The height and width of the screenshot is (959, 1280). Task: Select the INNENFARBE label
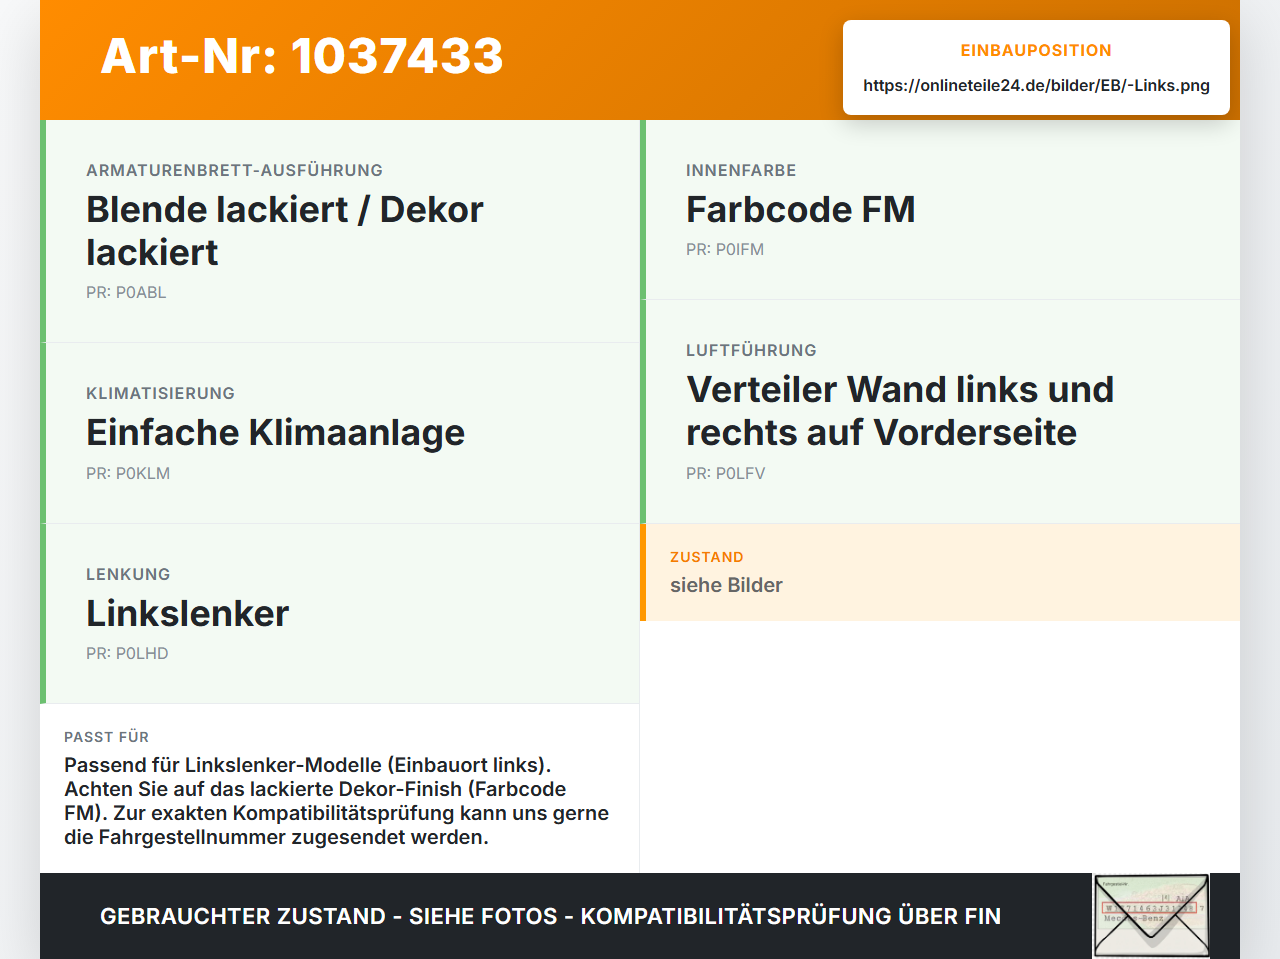click(741, 170)
